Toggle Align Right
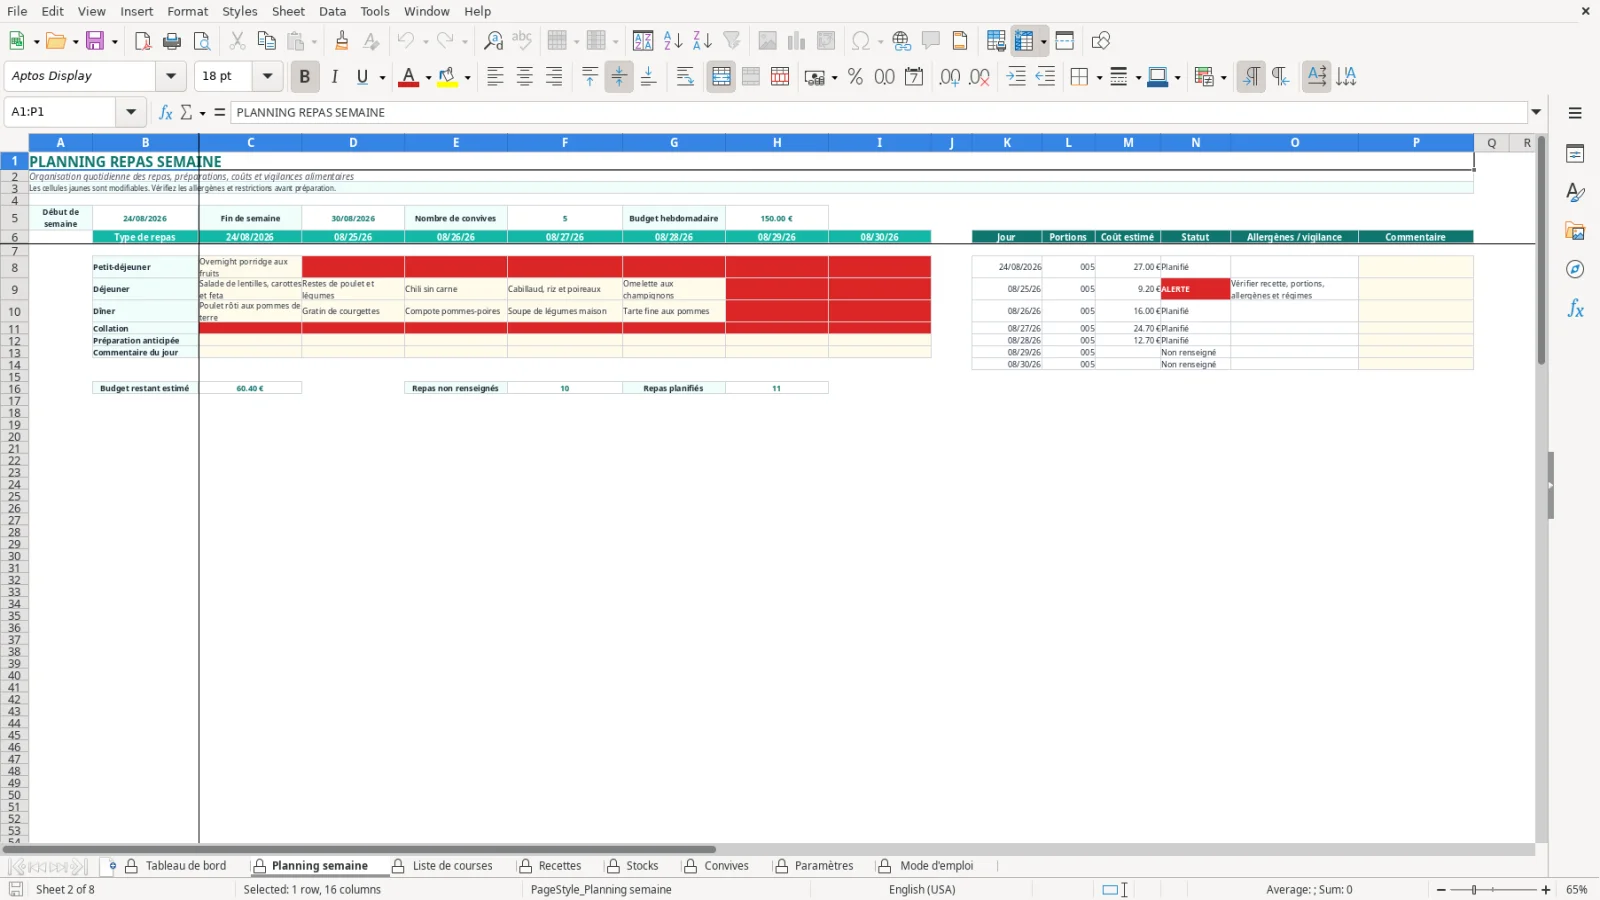 click(554, 77)
